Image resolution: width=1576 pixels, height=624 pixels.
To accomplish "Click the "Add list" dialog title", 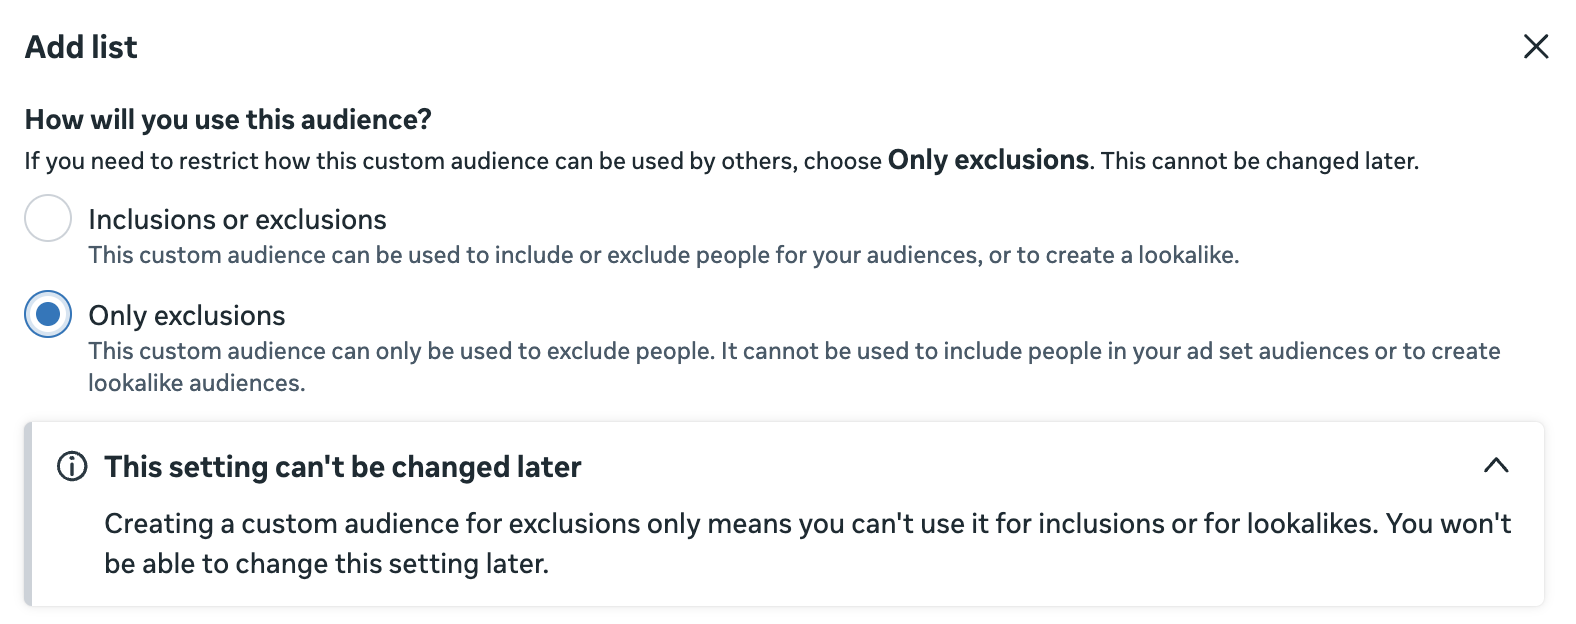I will click(x=81, y=47).
